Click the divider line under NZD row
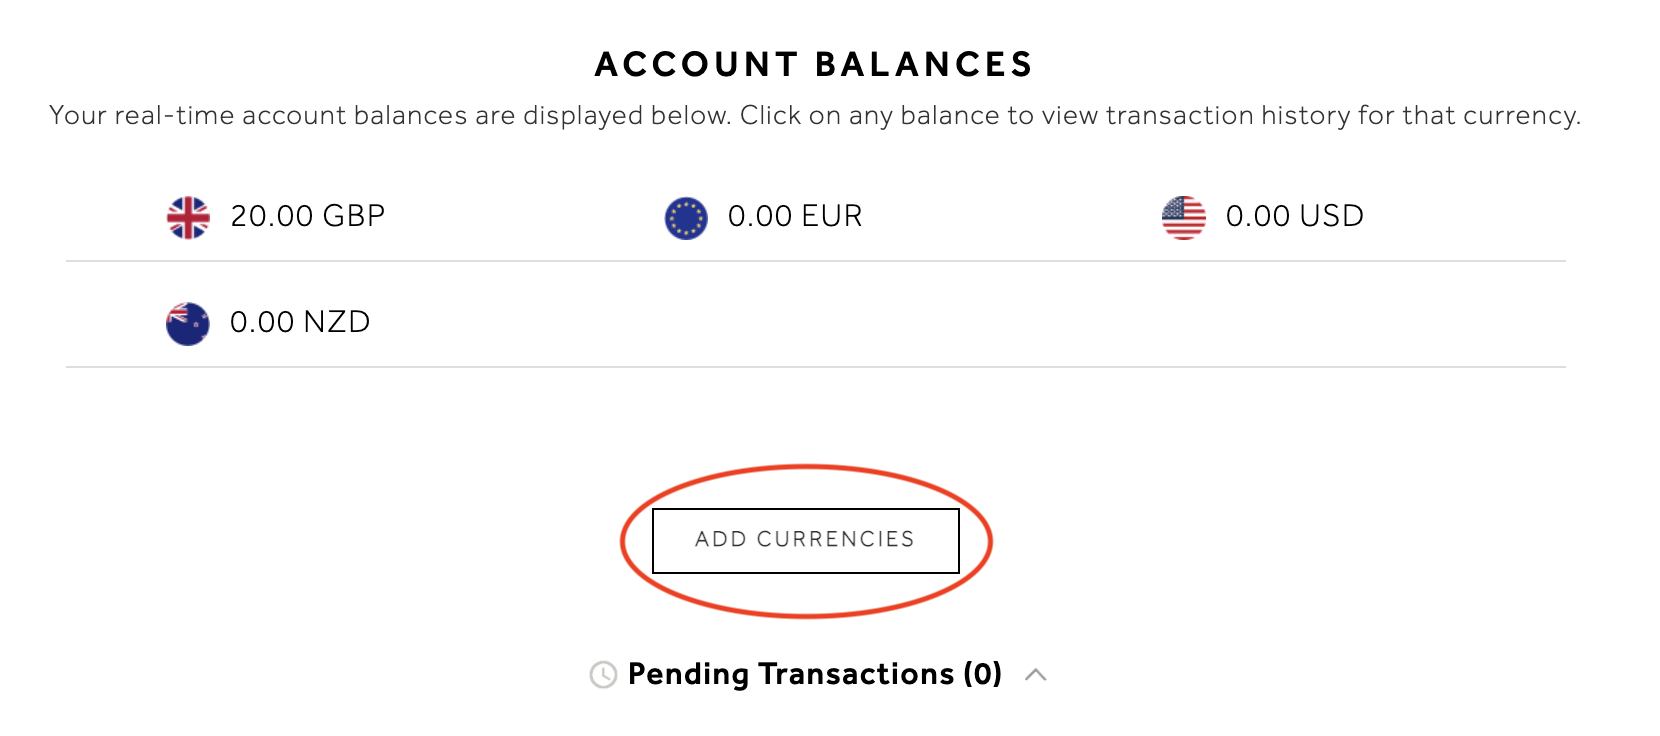Image resolution: width=1660 pixels, height=736 pixels. click(x=816, y=367)
